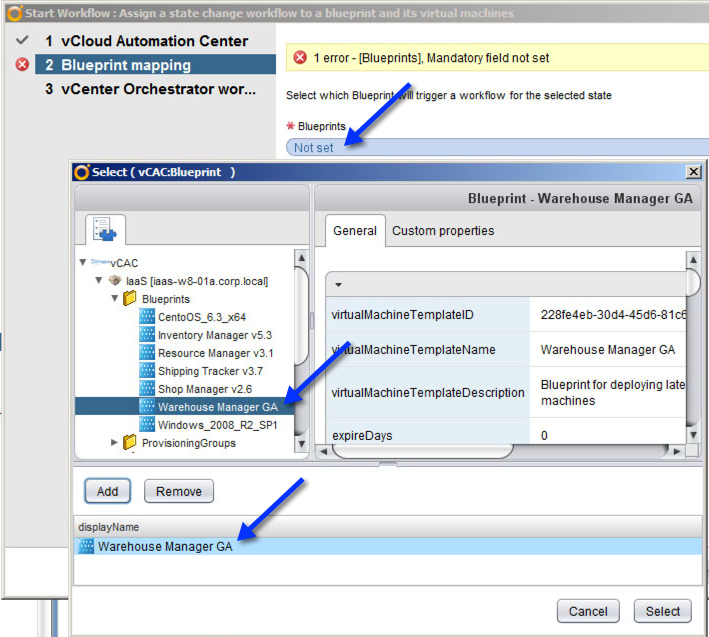
Task: Close the Select vCAC:Blueprint dialog
Action: (x=694, y=172)
